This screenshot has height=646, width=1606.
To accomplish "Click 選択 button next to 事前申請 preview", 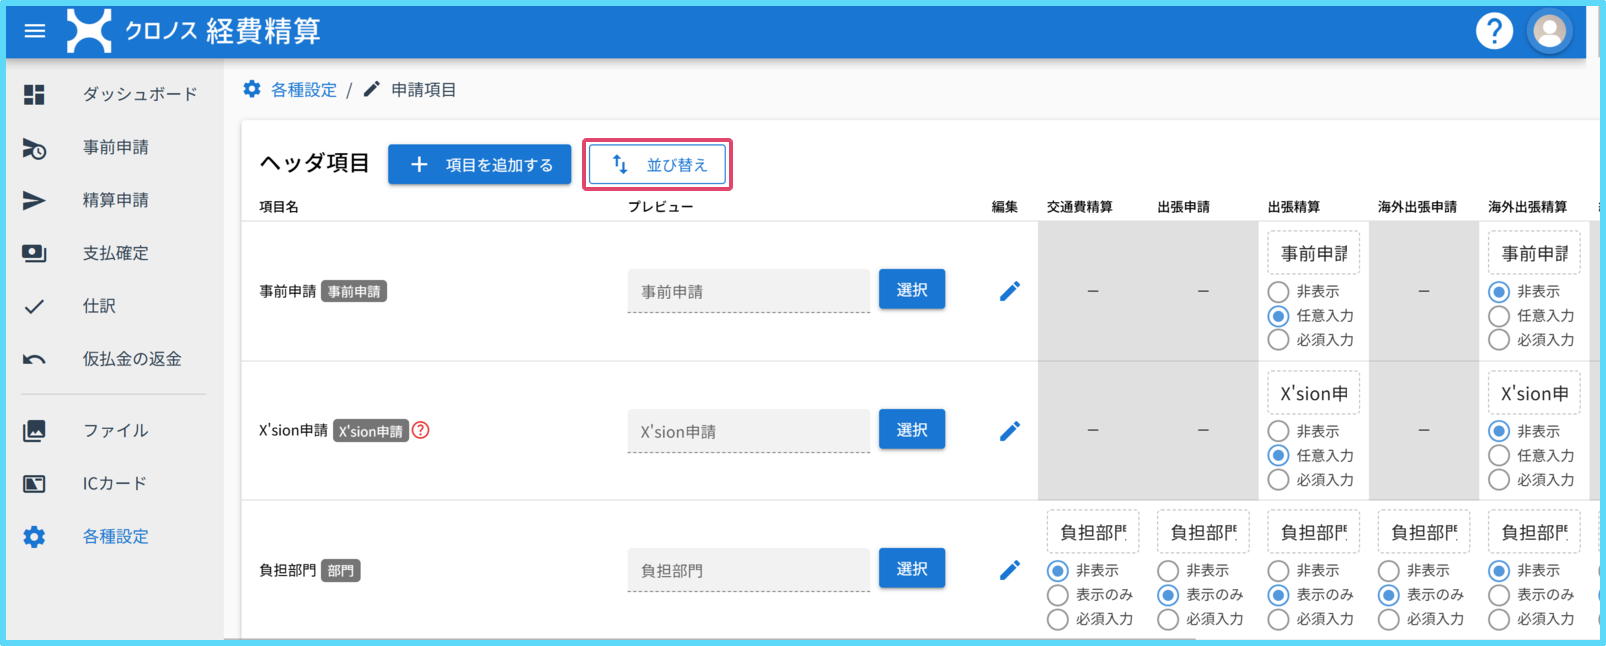I will (x=911, y=290).
